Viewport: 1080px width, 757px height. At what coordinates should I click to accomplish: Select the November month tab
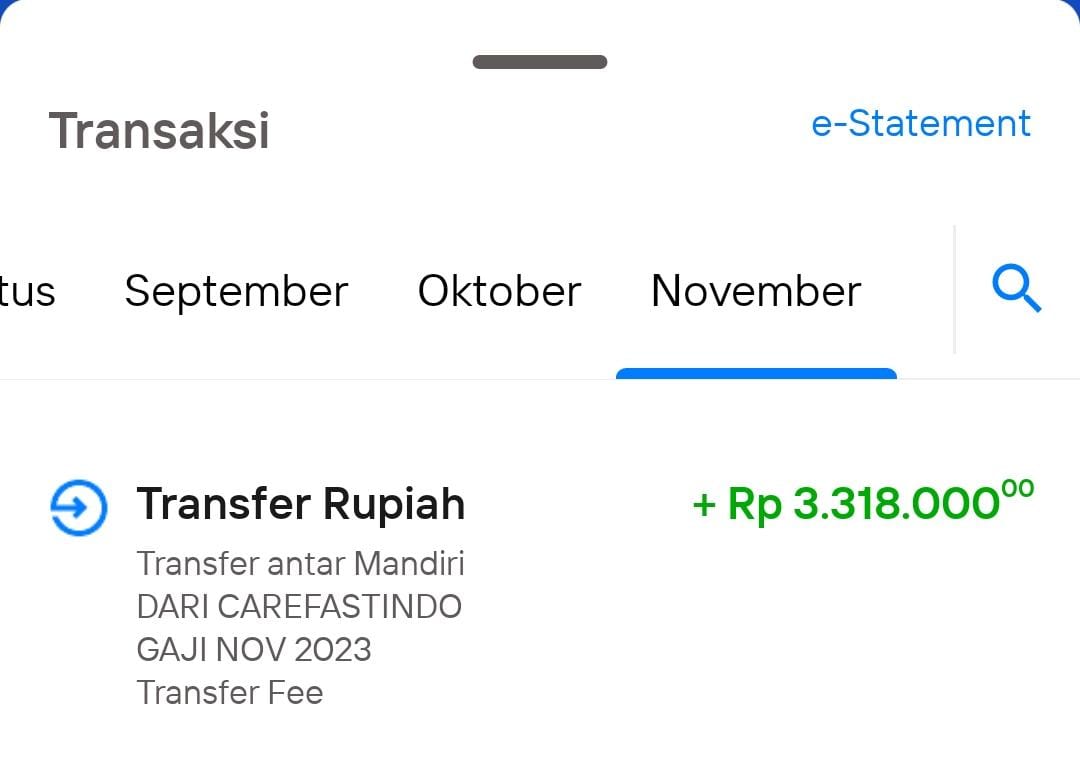coord(756,291)
